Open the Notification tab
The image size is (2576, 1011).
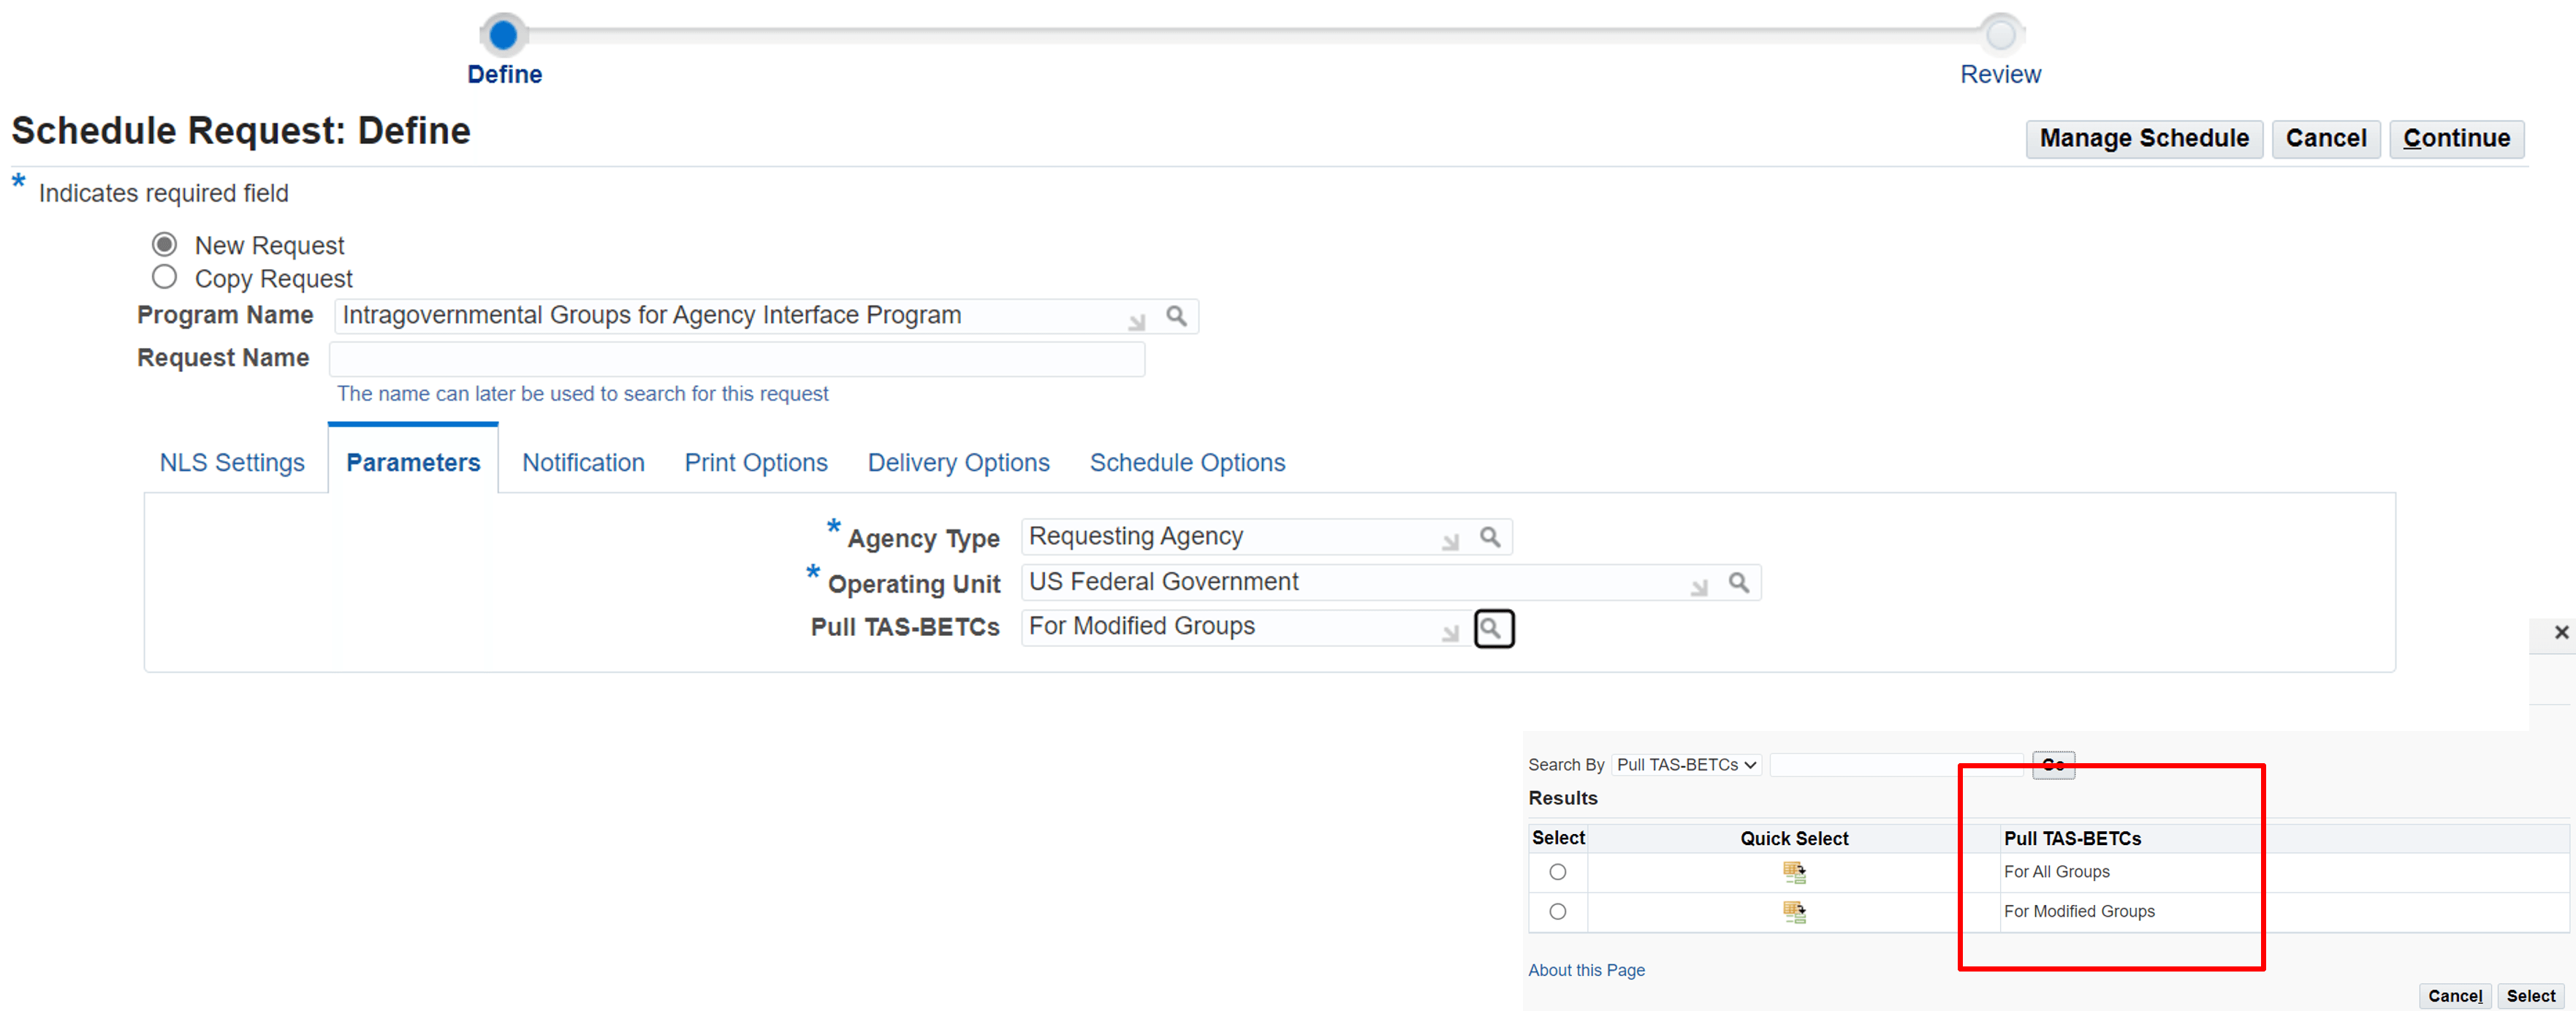pos(583,463)
